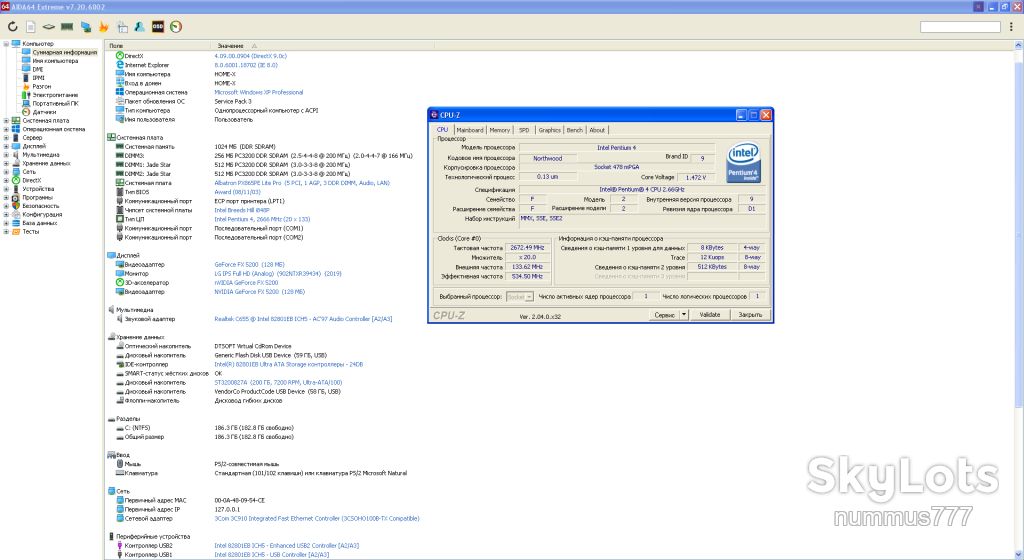Open the 3Com 3C910 Ethernet Controller link
Image resolution: width=1024 pixels, height=560 pixels.
click(317, 518)
